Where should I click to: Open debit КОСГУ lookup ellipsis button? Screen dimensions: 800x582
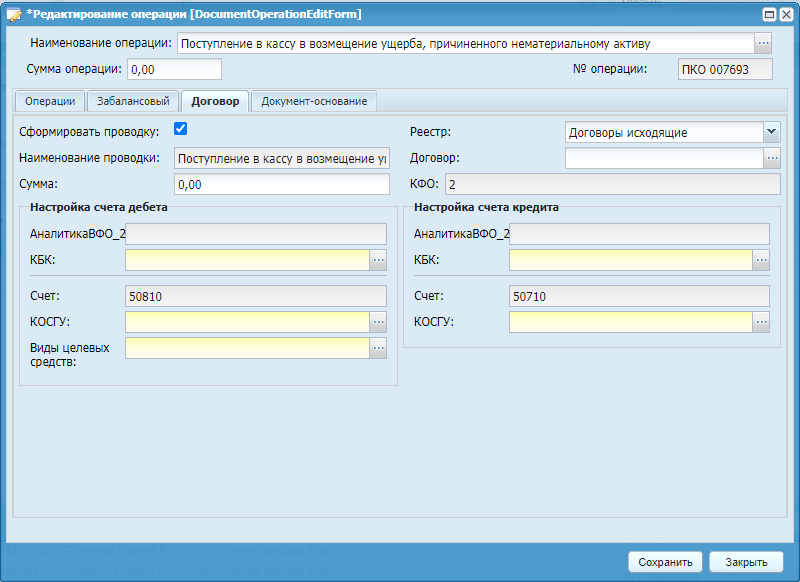(x=378, y=322)
